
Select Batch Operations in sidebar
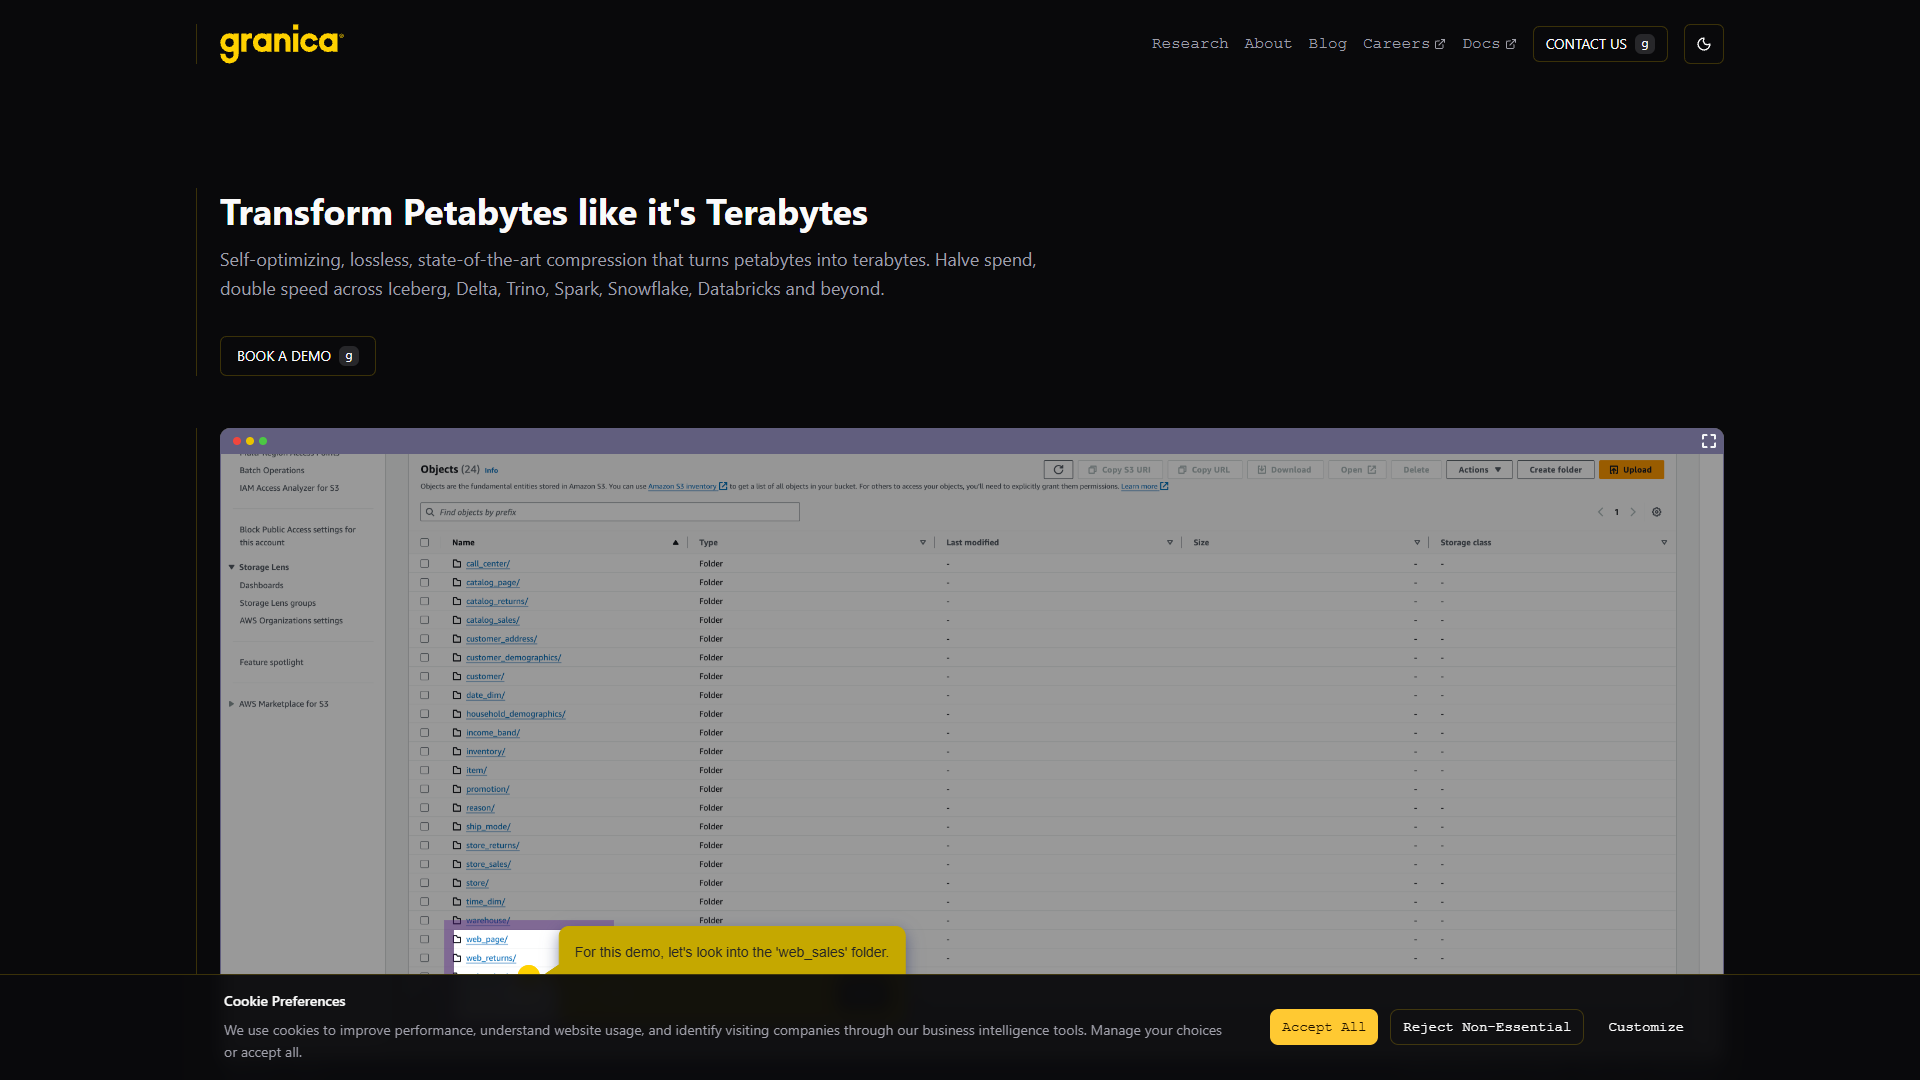pyautogui.click(x=272, y=470)
